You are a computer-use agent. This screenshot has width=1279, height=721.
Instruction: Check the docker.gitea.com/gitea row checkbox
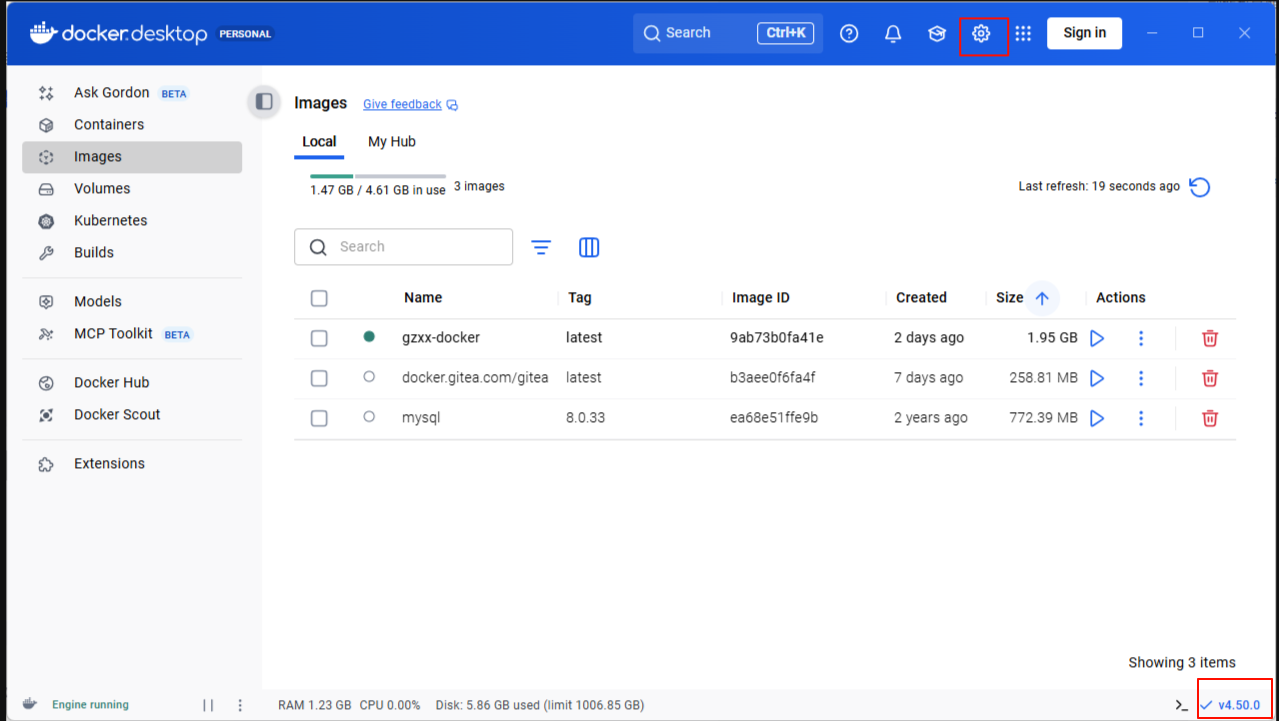pyautogui.click(x=319, y=378)
